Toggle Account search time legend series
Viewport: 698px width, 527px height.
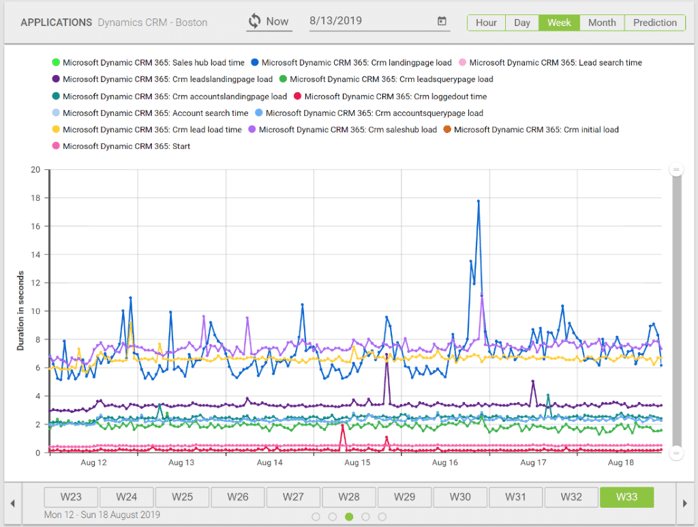pos(150,113)
